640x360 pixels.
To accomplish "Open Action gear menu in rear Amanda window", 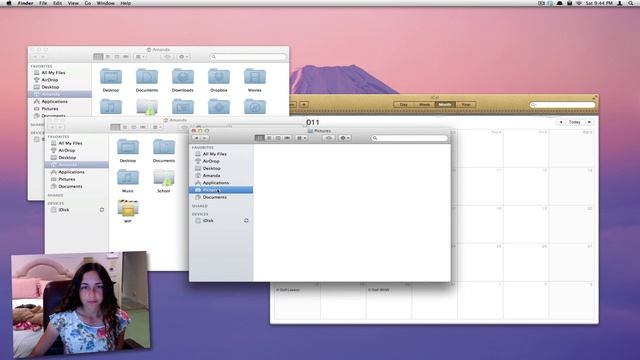I will point(183,57).
